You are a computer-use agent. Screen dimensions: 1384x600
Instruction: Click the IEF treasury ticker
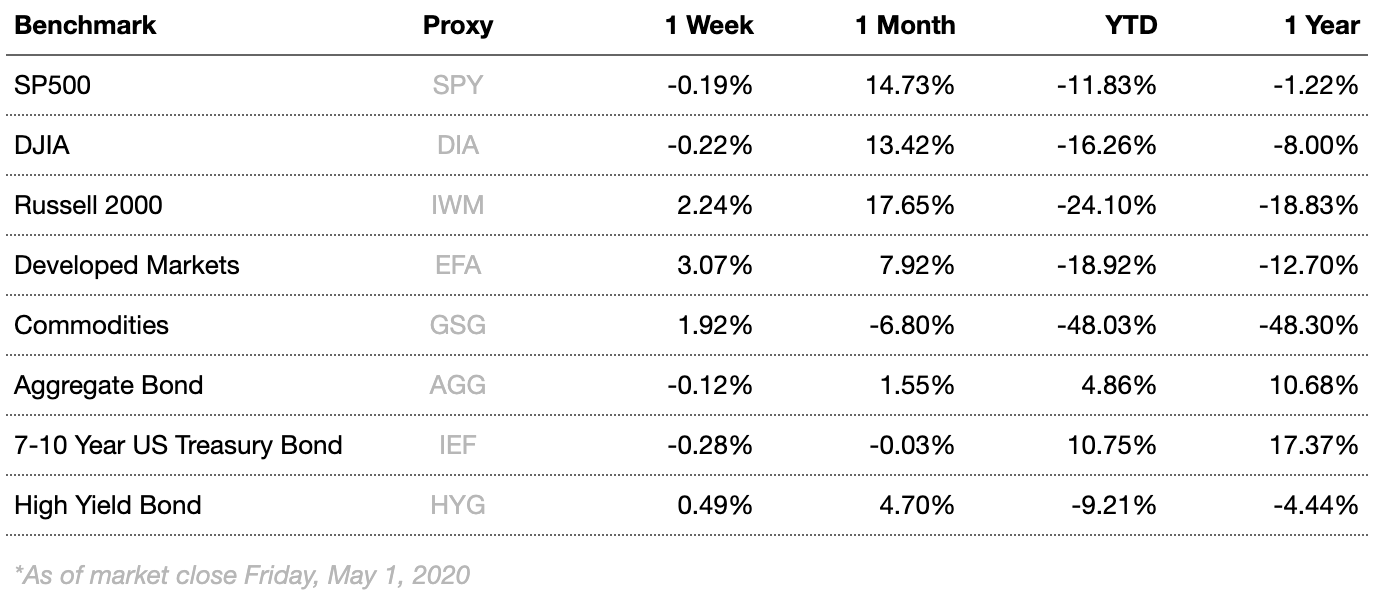click(458, 445)
